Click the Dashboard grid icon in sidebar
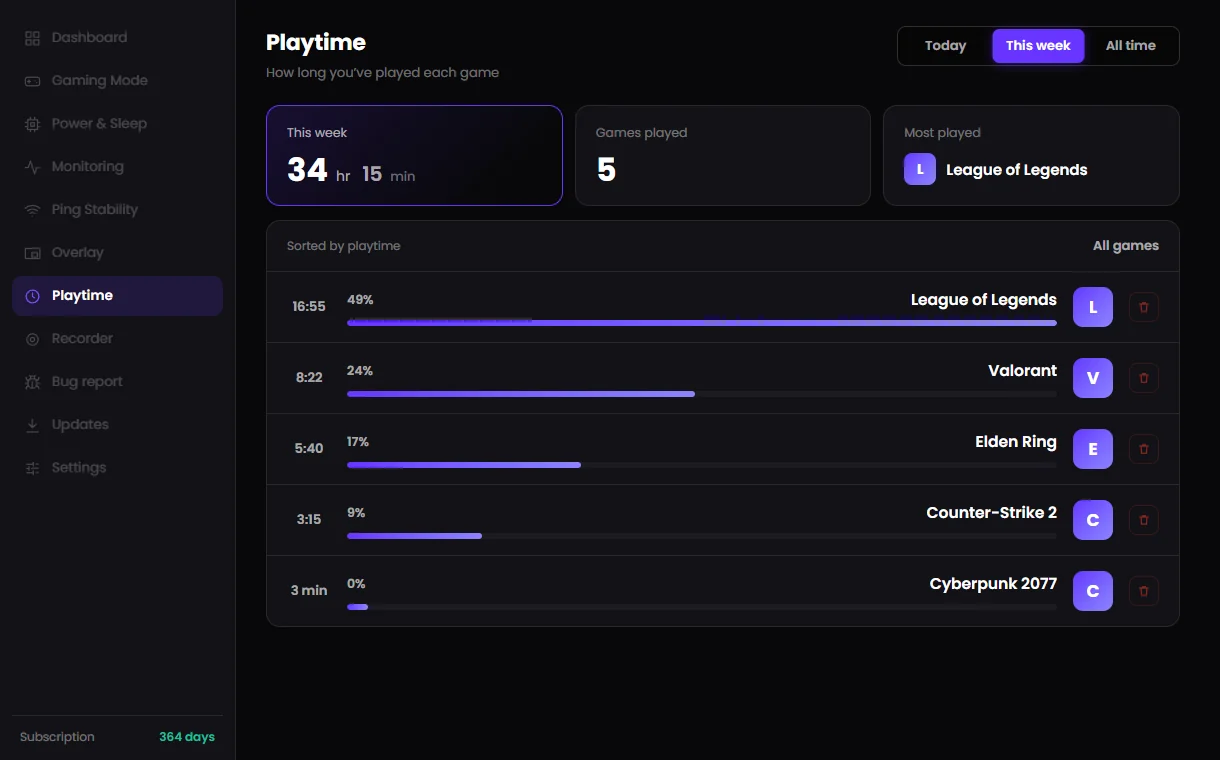This screenshot has height=760, width=1220. click(x=32, y=38)
